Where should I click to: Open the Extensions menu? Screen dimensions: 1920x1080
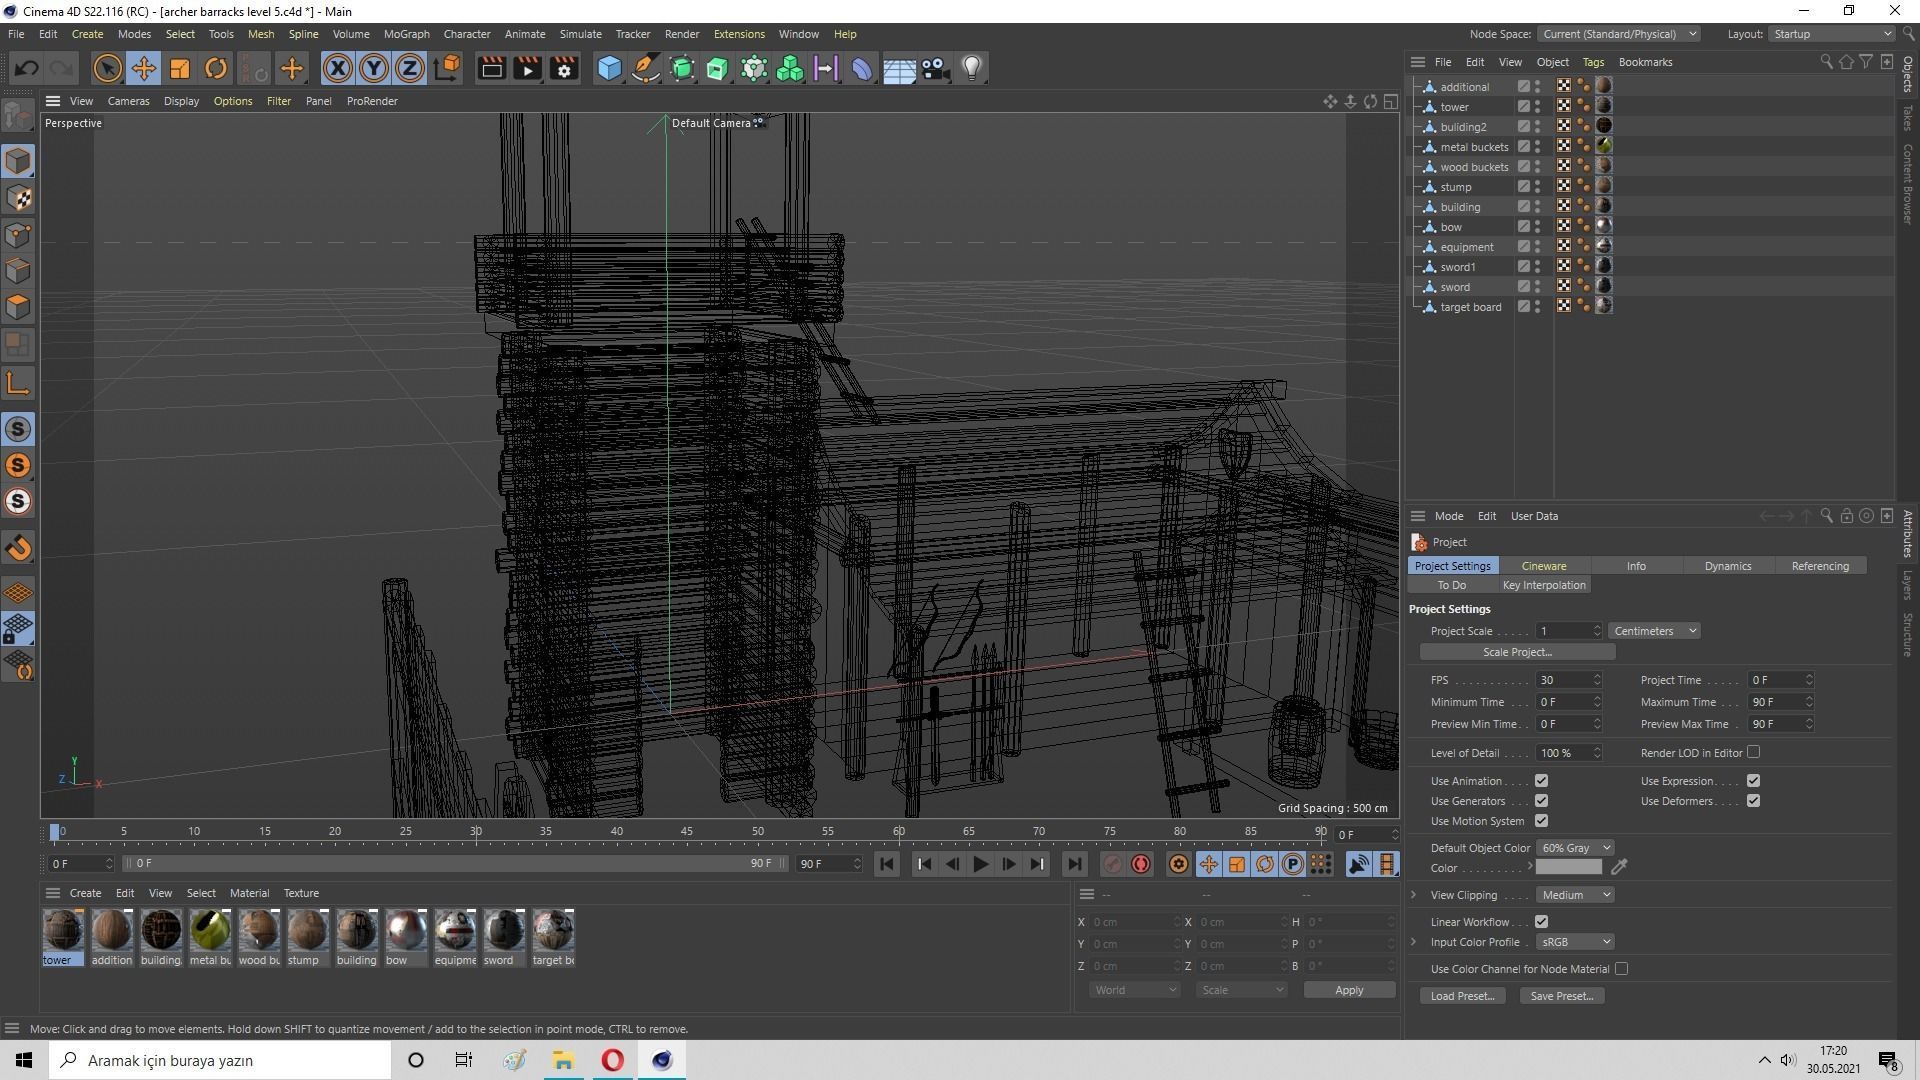[x=739, y=34]
